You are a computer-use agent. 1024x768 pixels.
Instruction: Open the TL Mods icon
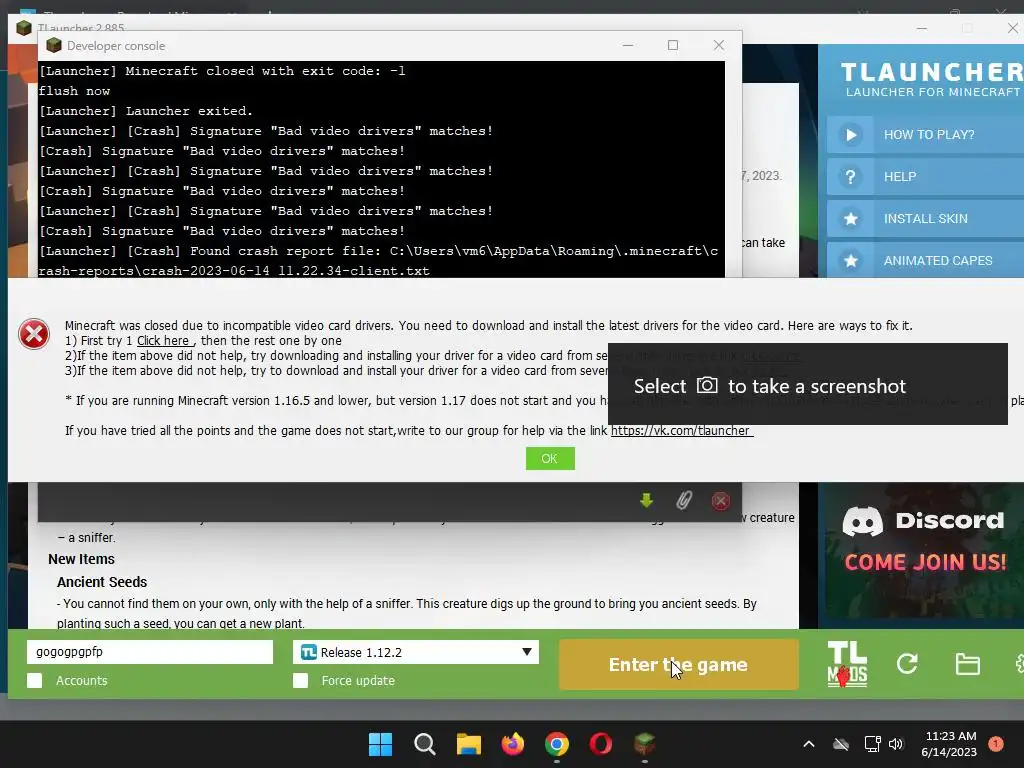click(x=847, y=664)
